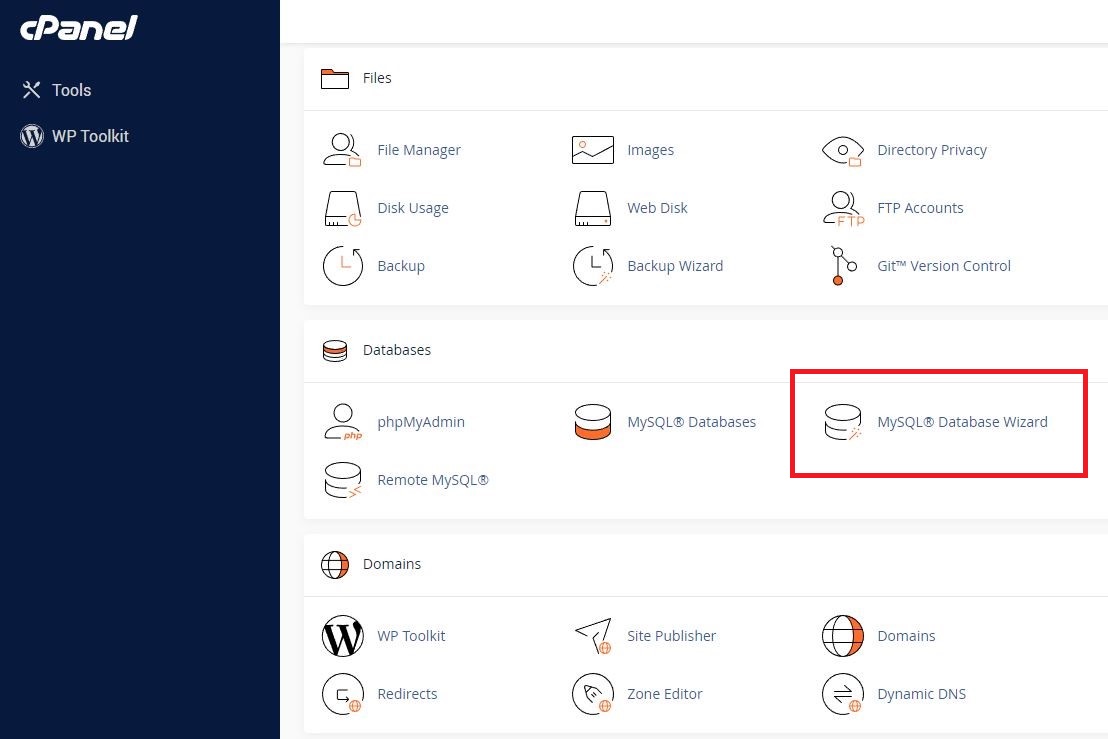Open the Dynamic DNS link

point(921,694)
